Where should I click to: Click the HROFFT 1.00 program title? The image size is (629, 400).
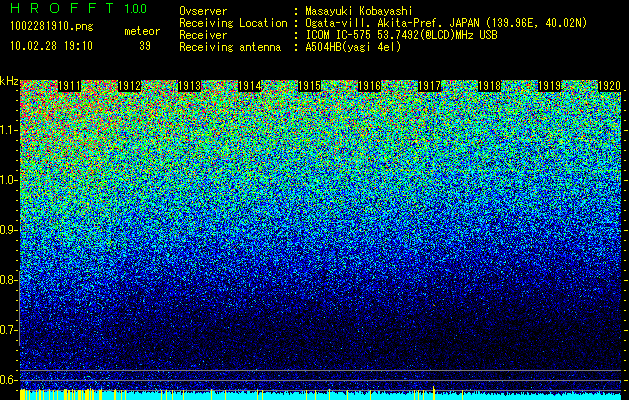[79, 8]
